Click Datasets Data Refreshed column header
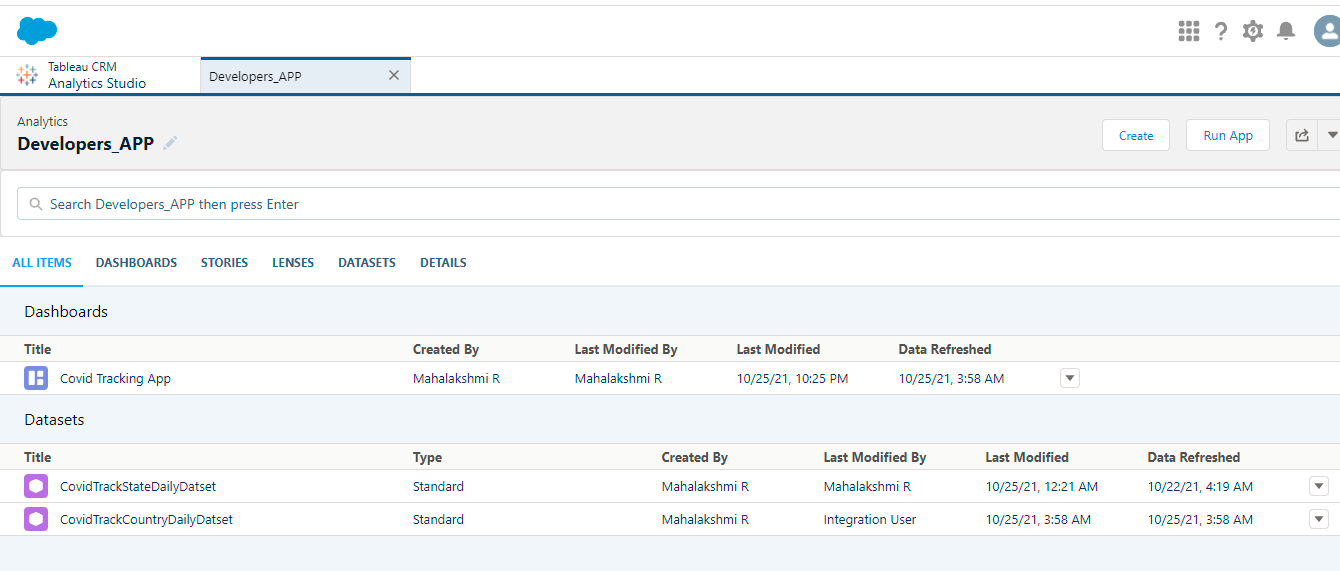Screen dimensions: 1340x571 pos(1194,457)
